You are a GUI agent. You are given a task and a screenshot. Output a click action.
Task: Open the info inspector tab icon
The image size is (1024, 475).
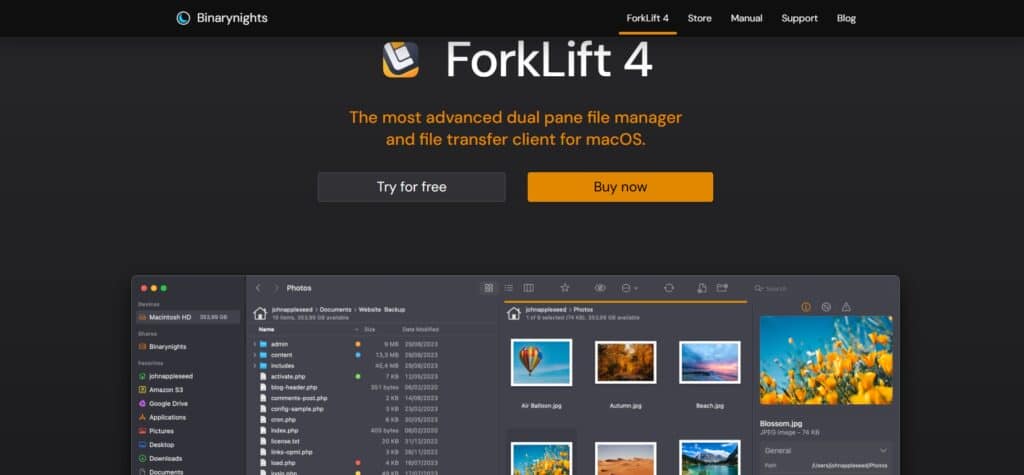click(x=807, y=307)
